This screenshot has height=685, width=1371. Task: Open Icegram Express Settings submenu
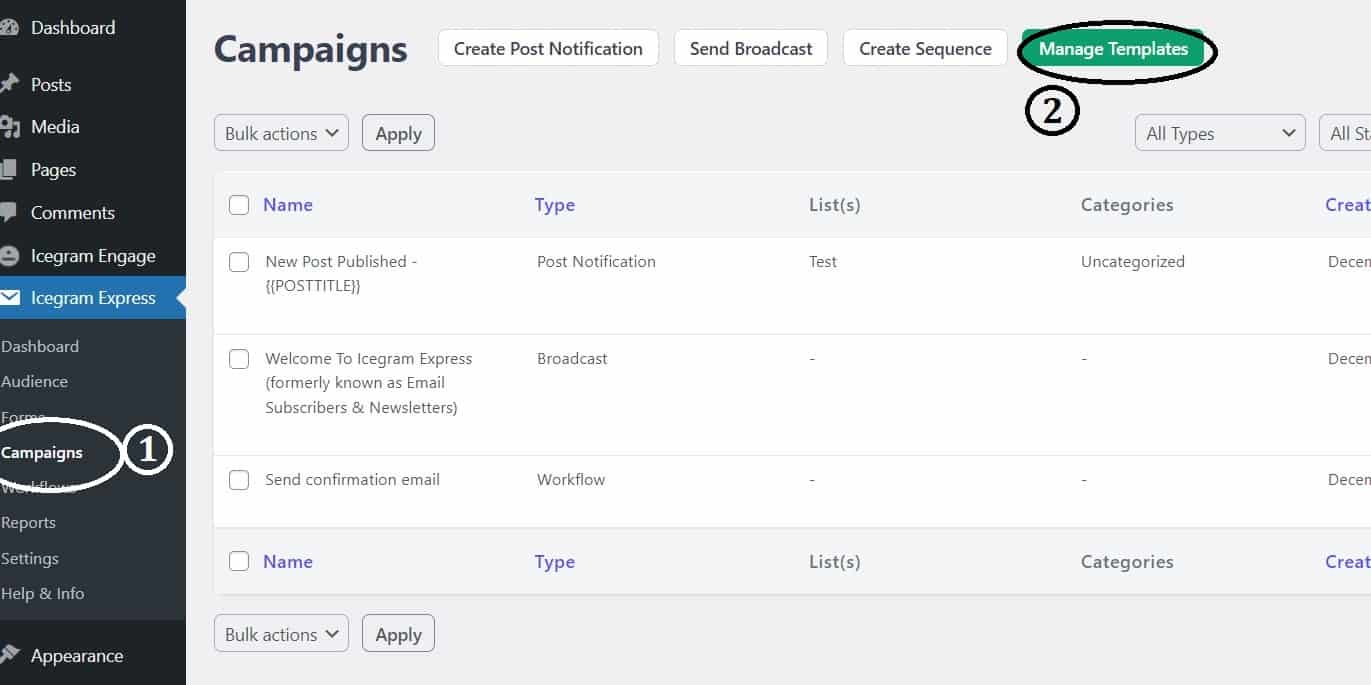click(x=30, y=559)
